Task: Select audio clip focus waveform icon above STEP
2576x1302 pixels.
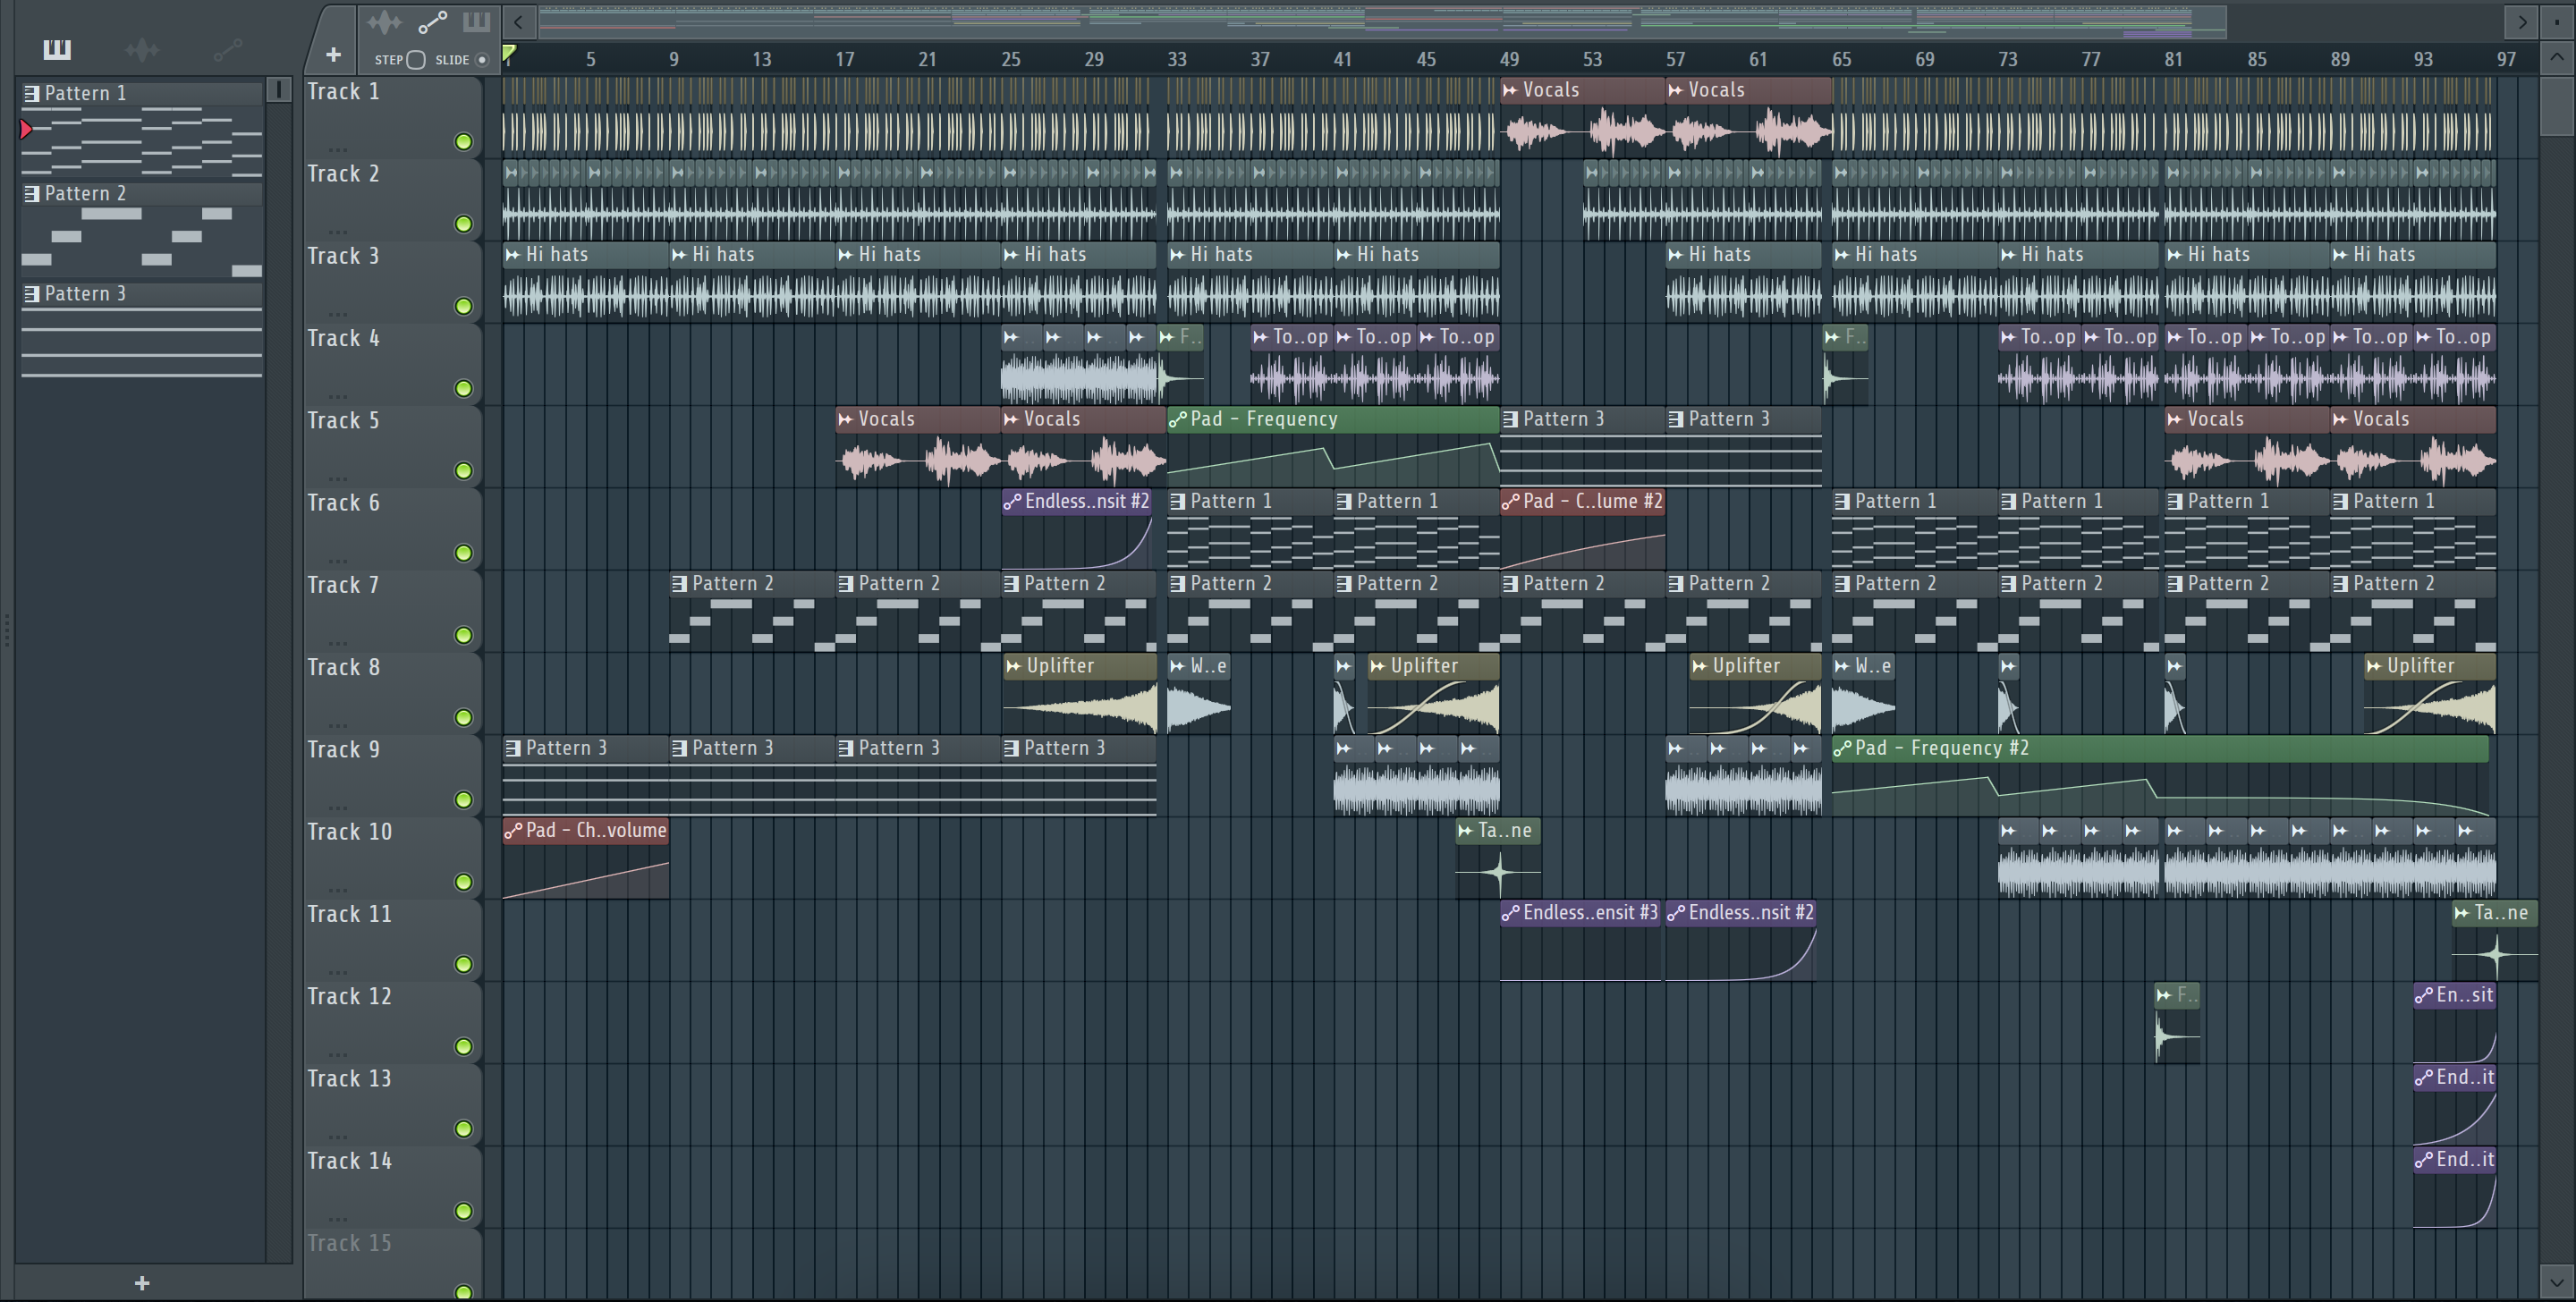Action: [384, 22]
